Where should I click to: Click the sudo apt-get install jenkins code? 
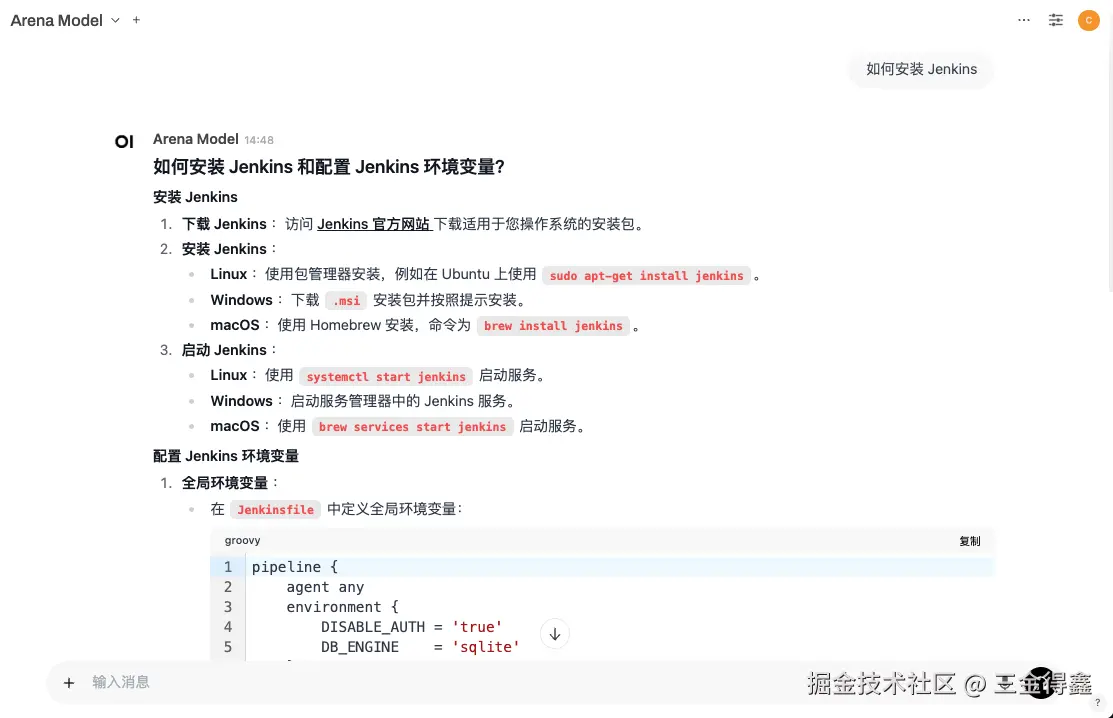tap(646, 275)
